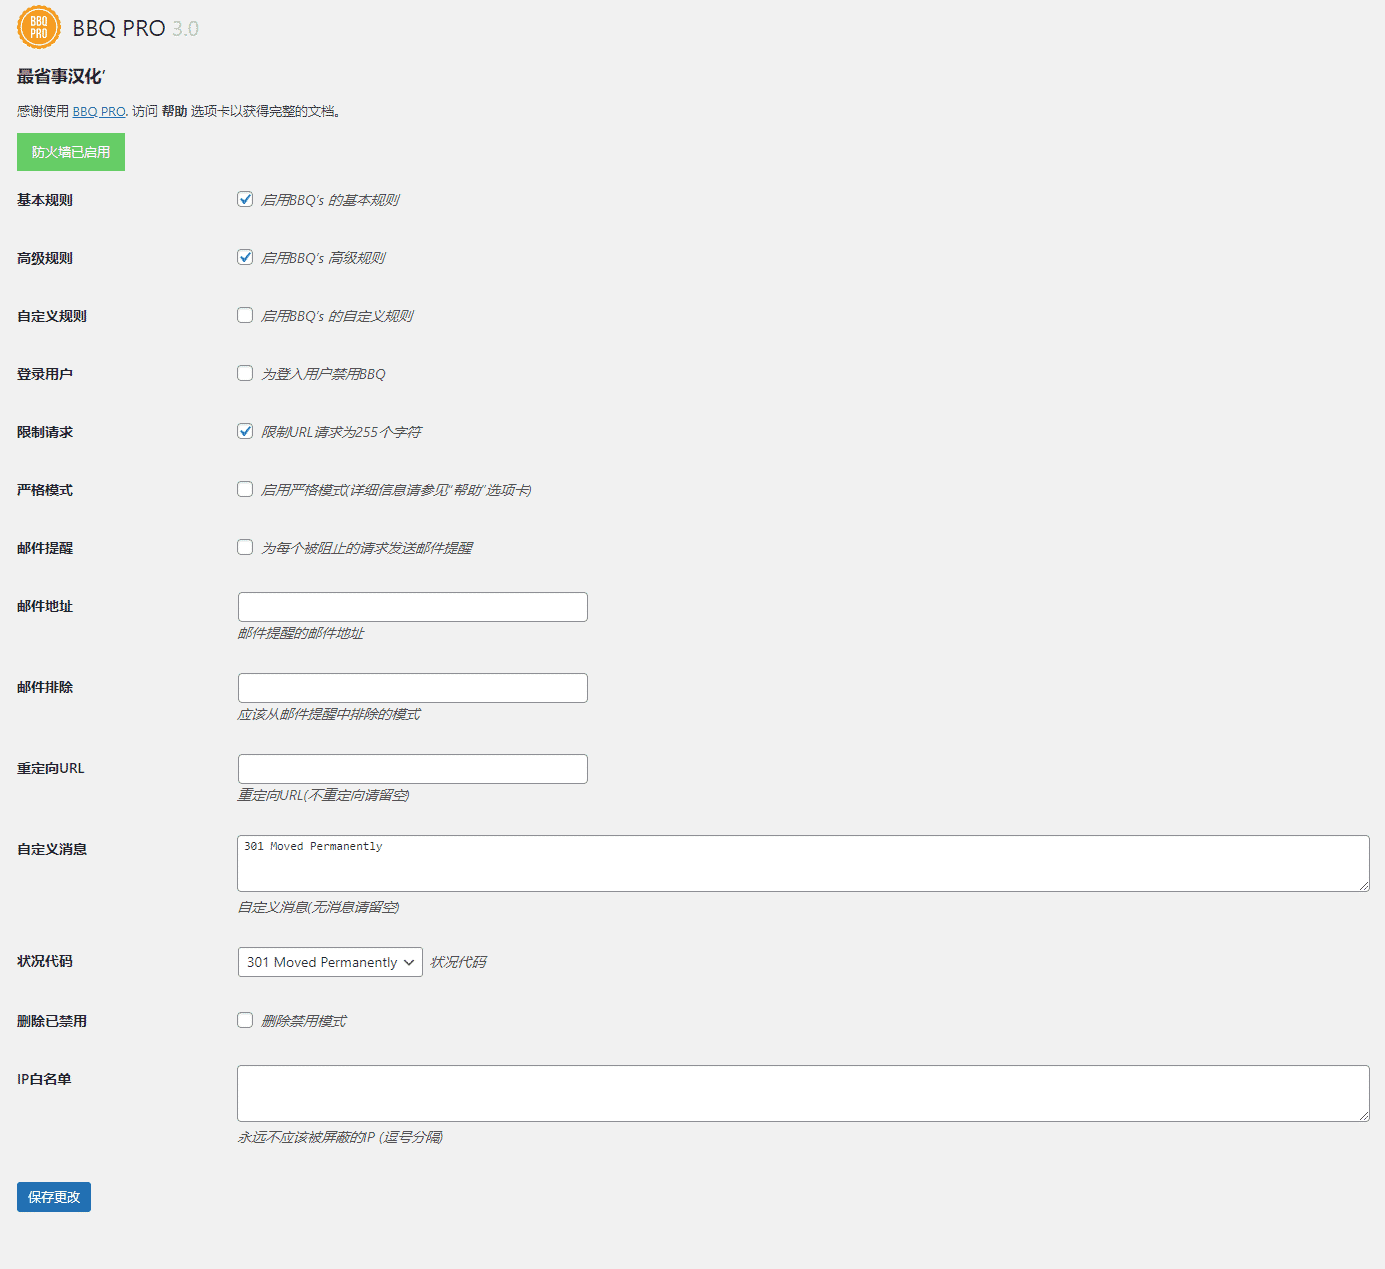1385x1269 pixels.
Task: Click the hint 应该从邮件提醒中排除的模式
Action: 329,714
